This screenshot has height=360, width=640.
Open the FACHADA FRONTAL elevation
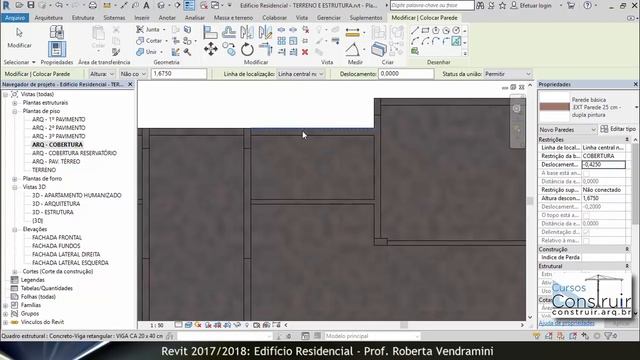click(x=57, y=238)
